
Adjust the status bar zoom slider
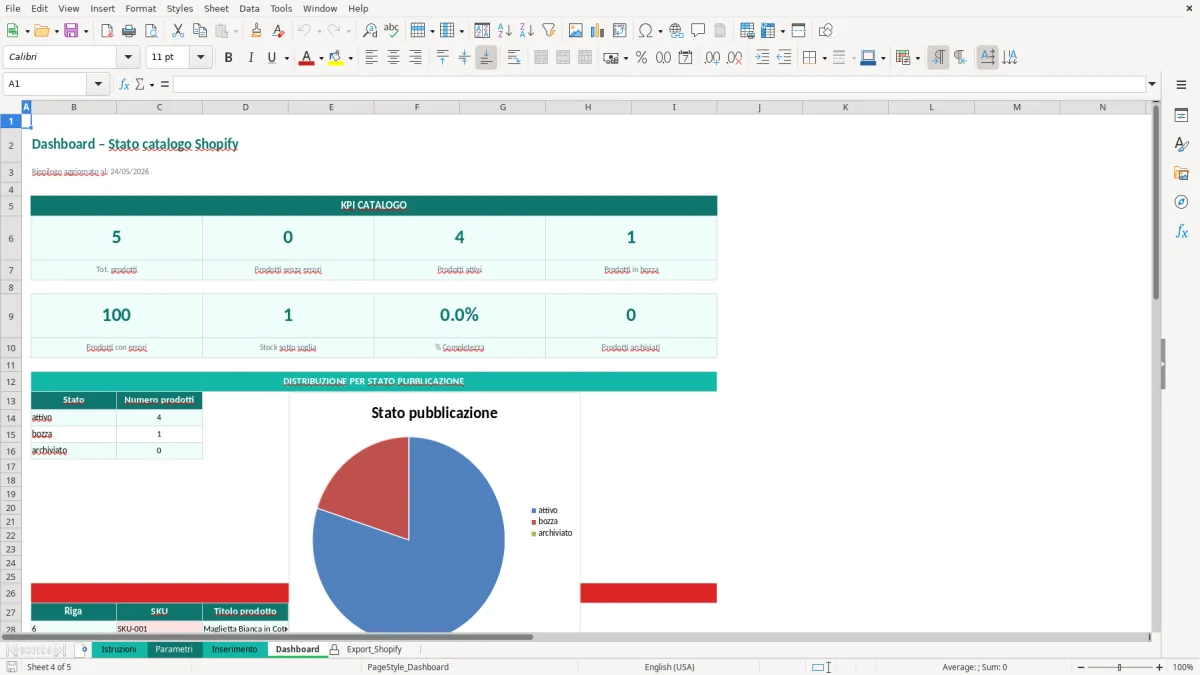1119,667
